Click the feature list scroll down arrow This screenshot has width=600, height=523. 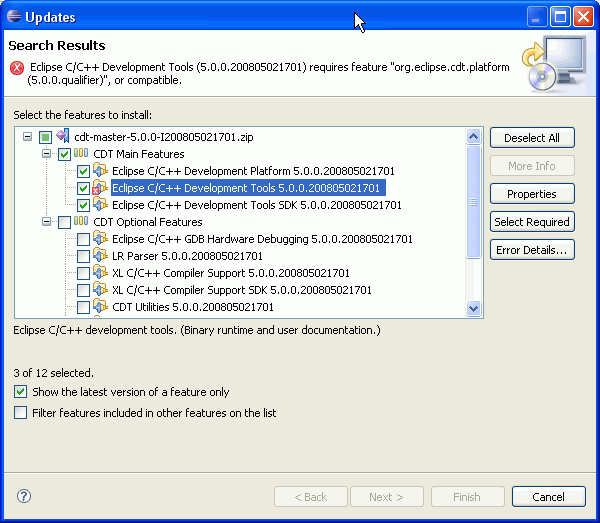pyautogui.click(x=473, y=308)
